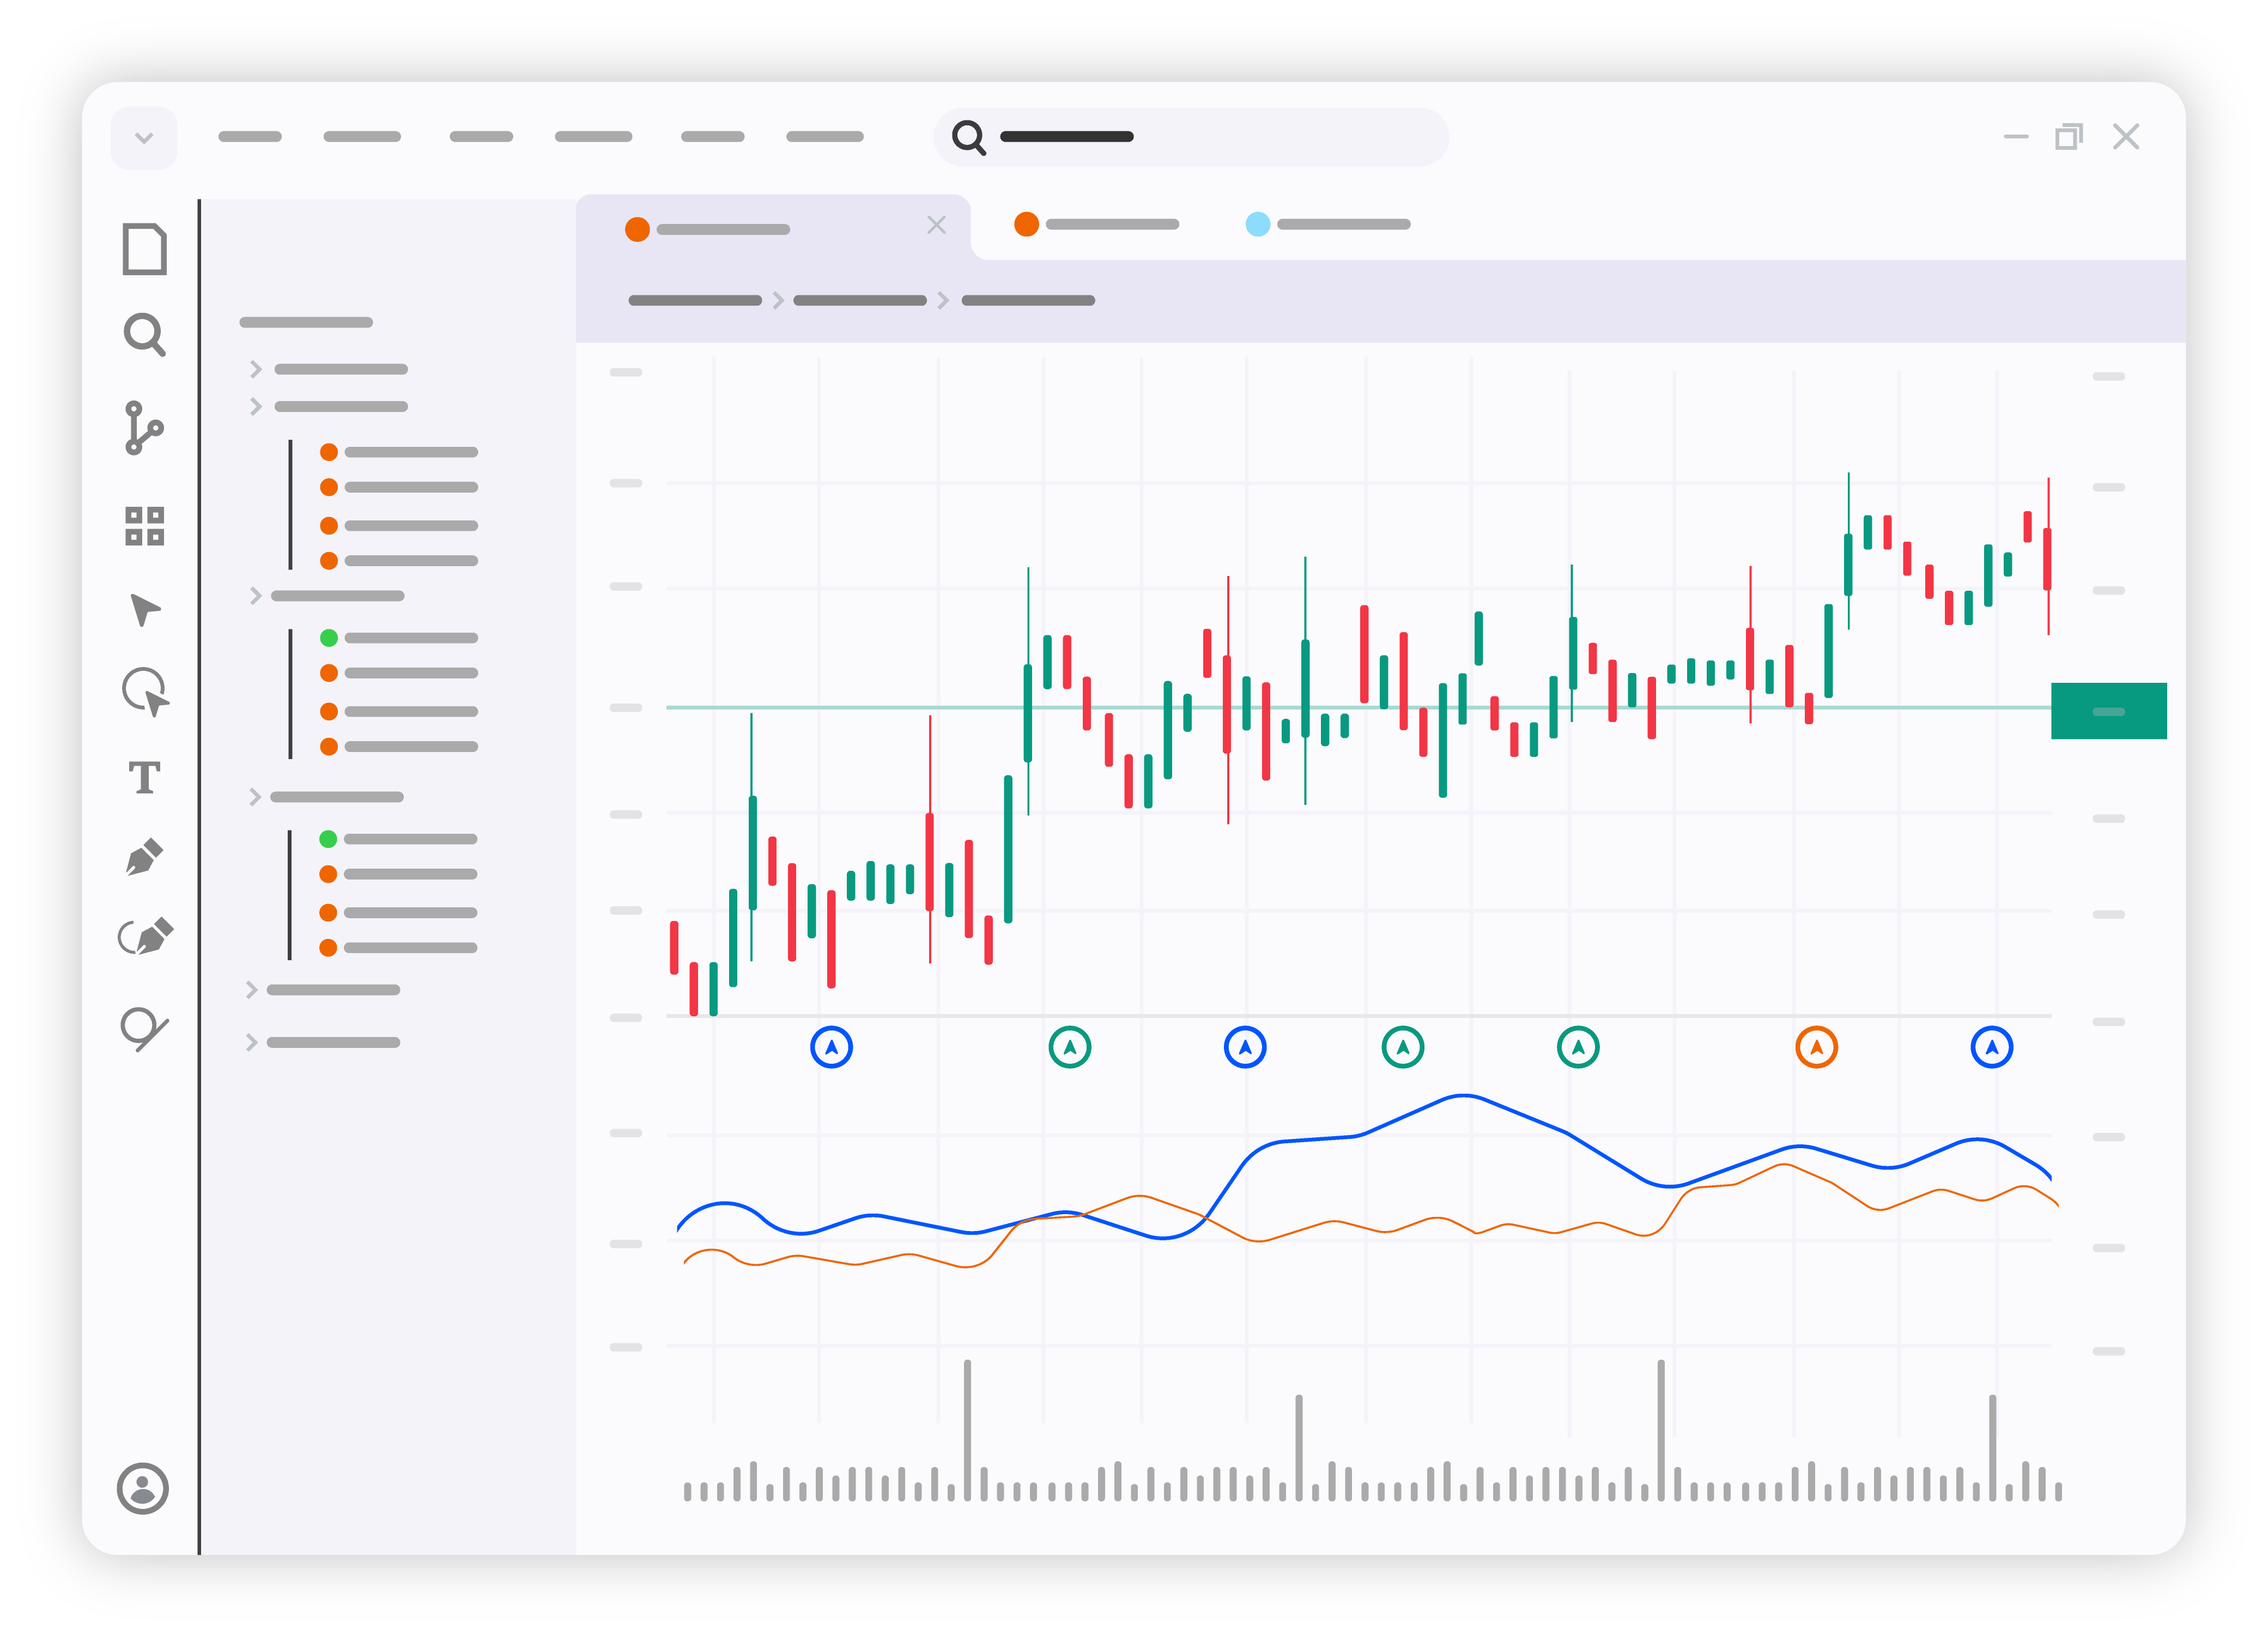Viewport: 2268px width, 1637px height.
Task: Click the second green status dot in tree
Action: (x=327, y=839)
